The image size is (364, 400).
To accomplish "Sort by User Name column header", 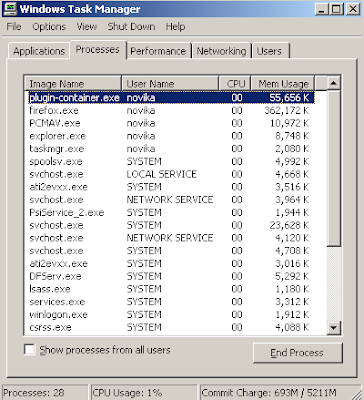I will [x=170, y=84].
